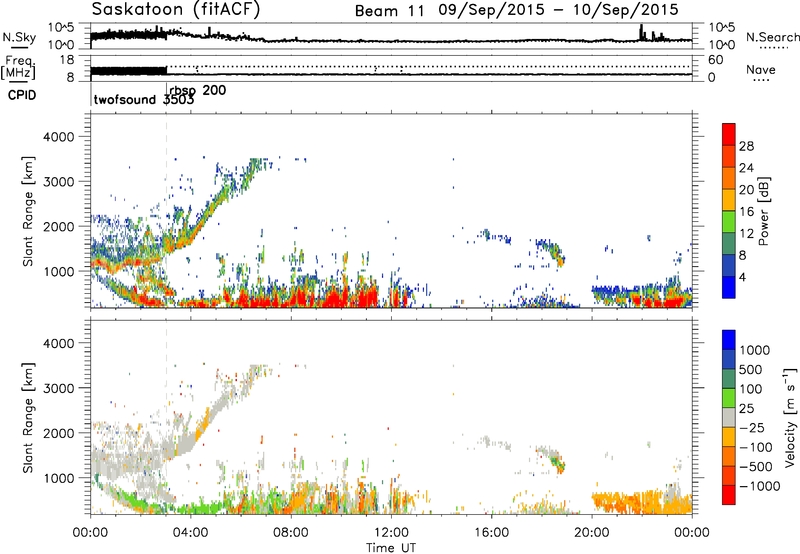Click the grey Velocity segment between 25 and -25
Screen dimensions: 800x554
[x=729, y=417]
